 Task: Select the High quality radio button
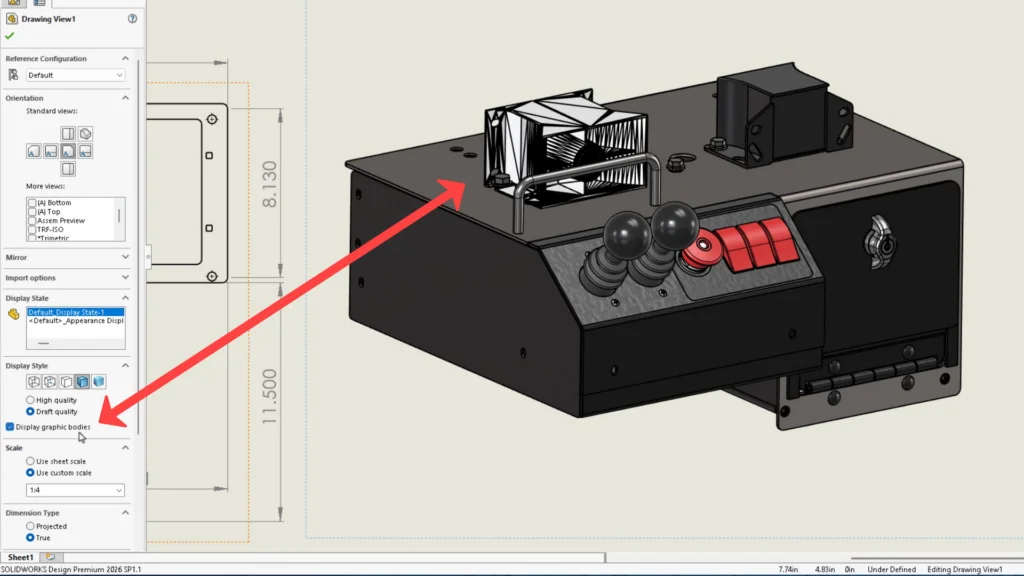point(30,400)
